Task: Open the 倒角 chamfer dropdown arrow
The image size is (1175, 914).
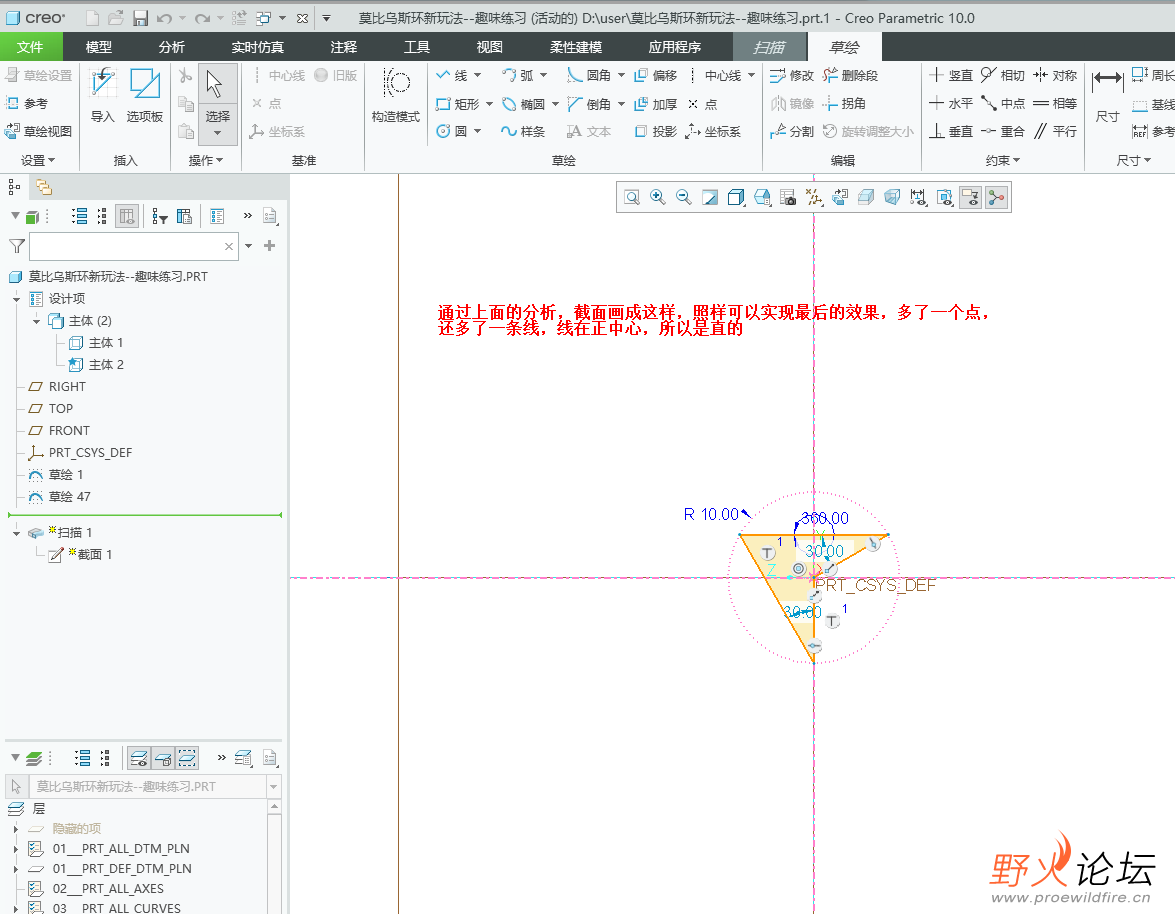Action: coord(621,103)
